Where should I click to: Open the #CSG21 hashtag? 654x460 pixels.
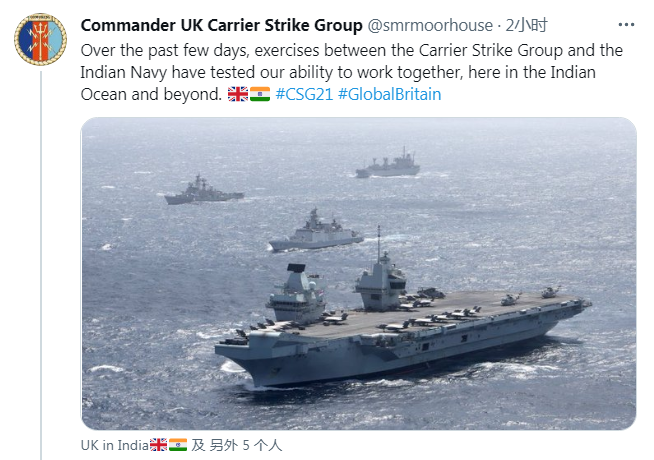(x=304, y=94)
